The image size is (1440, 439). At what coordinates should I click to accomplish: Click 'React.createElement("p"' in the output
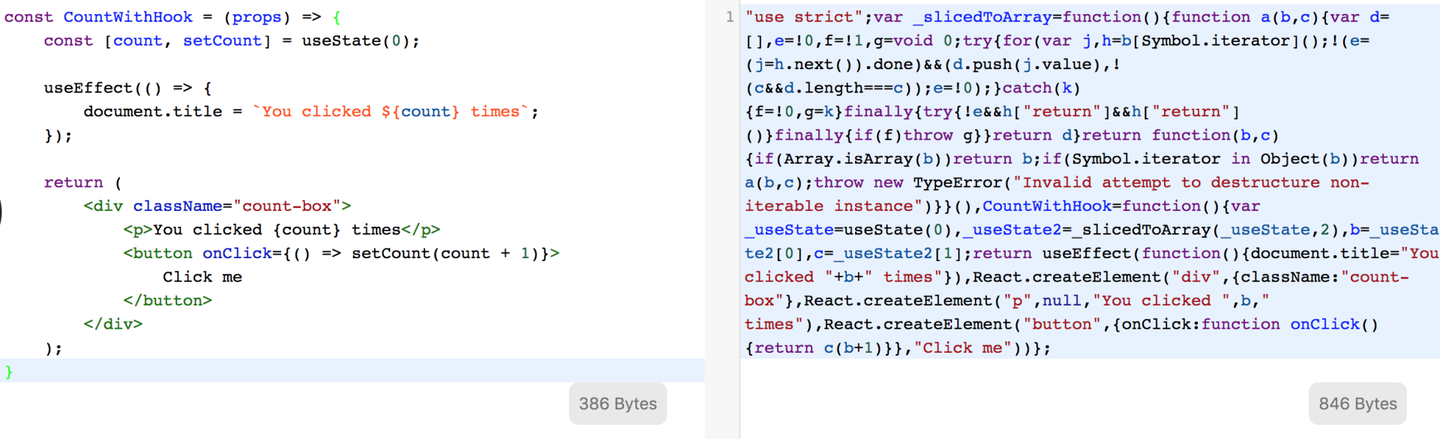(x=919, y=300)
